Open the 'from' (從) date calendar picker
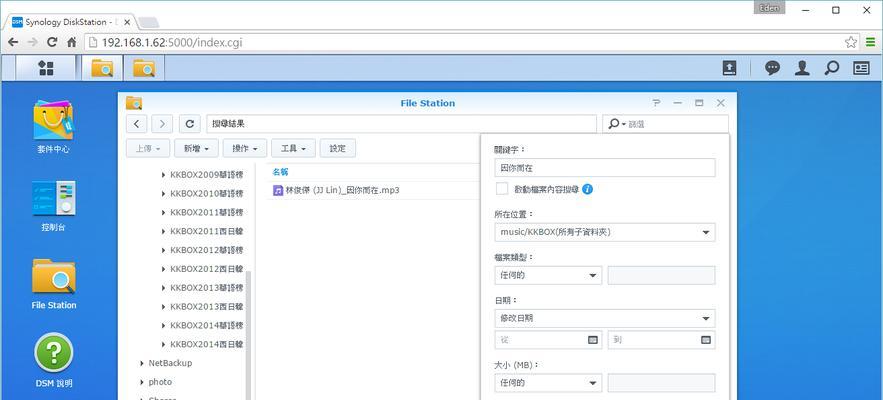The height and width of the screenshot is (400, 883). (592, 340)
